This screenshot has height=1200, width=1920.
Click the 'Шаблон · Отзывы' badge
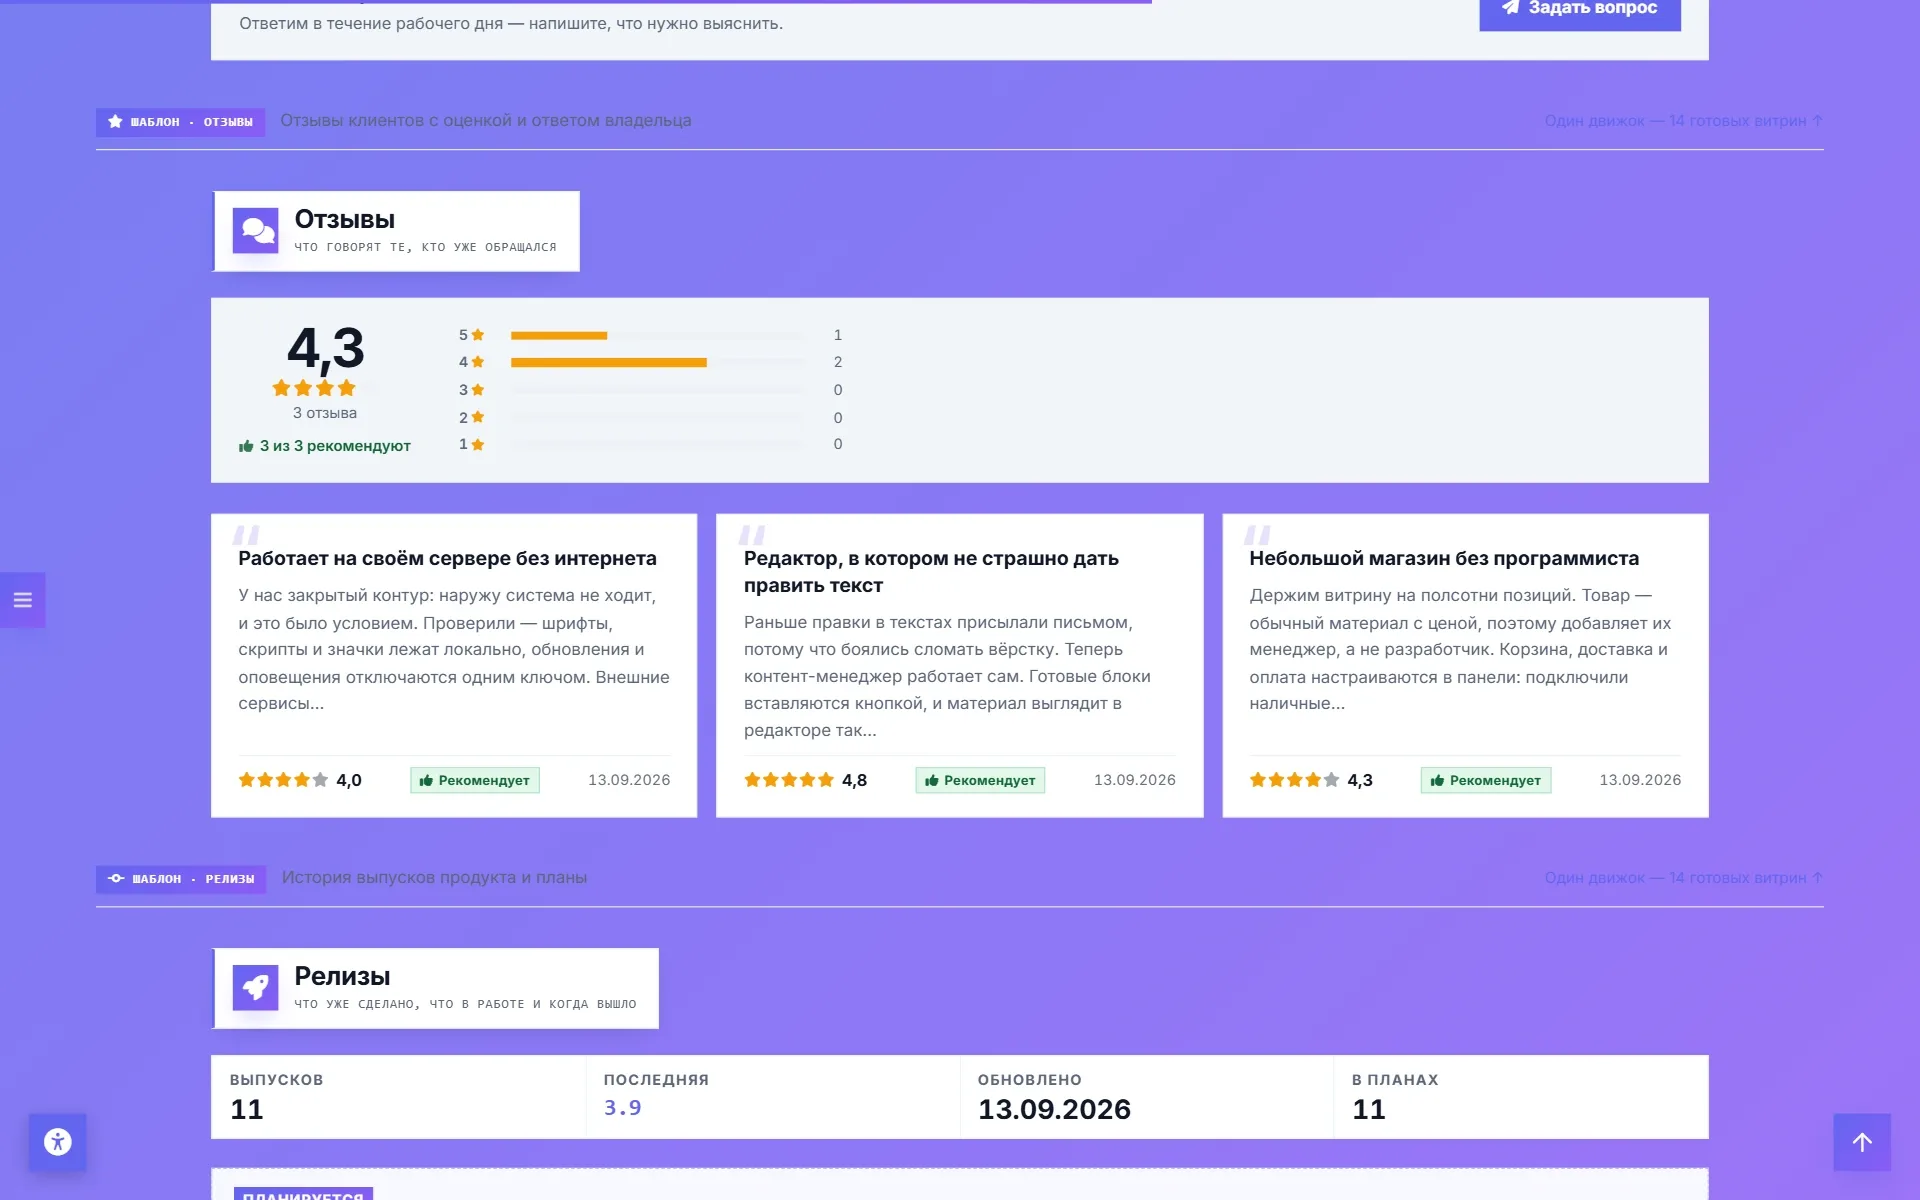coord(180,122)
